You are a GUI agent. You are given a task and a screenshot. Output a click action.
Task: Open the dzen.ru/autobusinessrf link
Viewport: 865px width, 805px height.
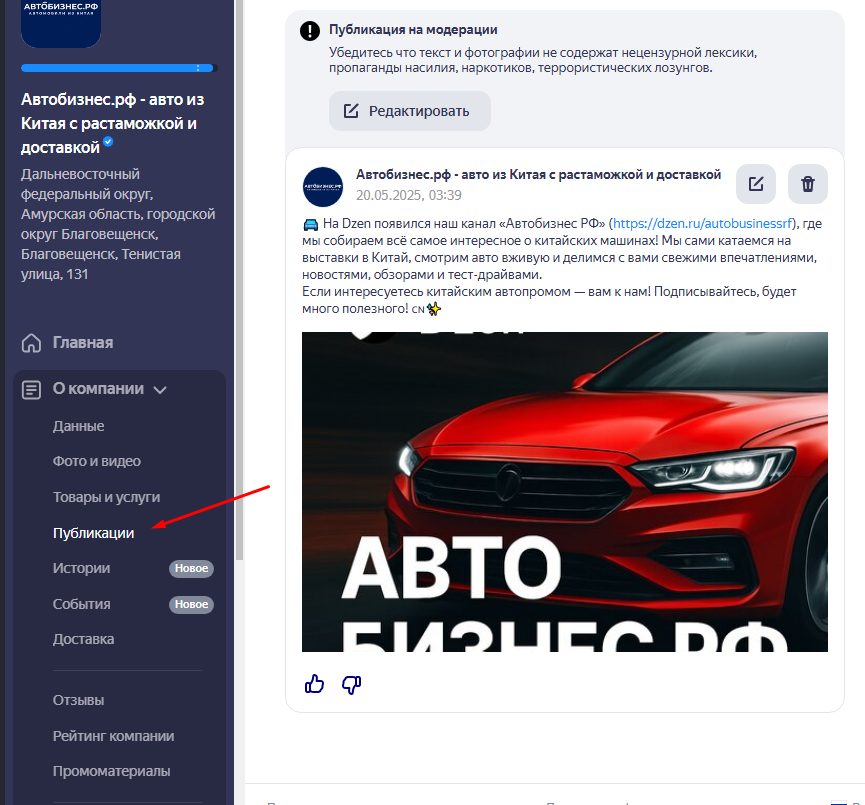702,223
